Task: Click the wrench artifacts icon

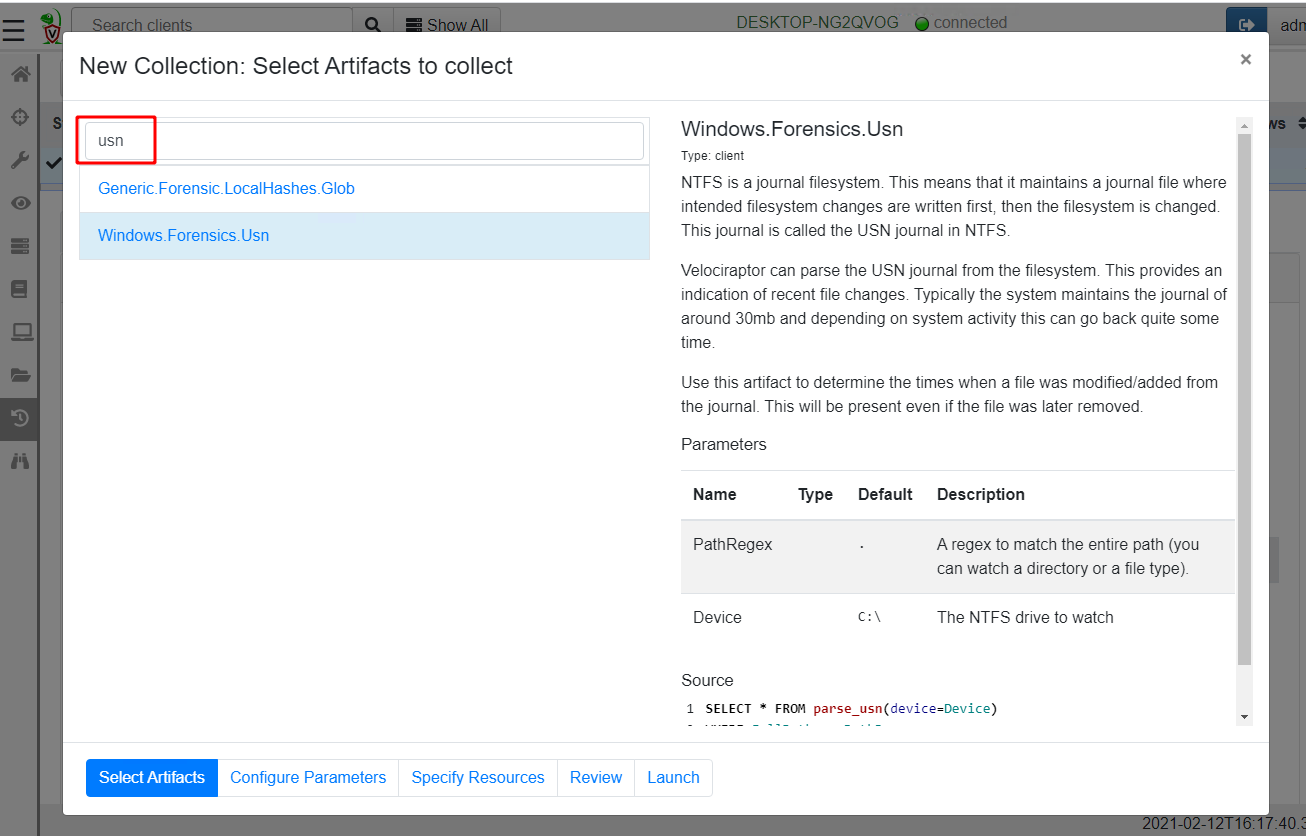Action: (x=20, y=160)
